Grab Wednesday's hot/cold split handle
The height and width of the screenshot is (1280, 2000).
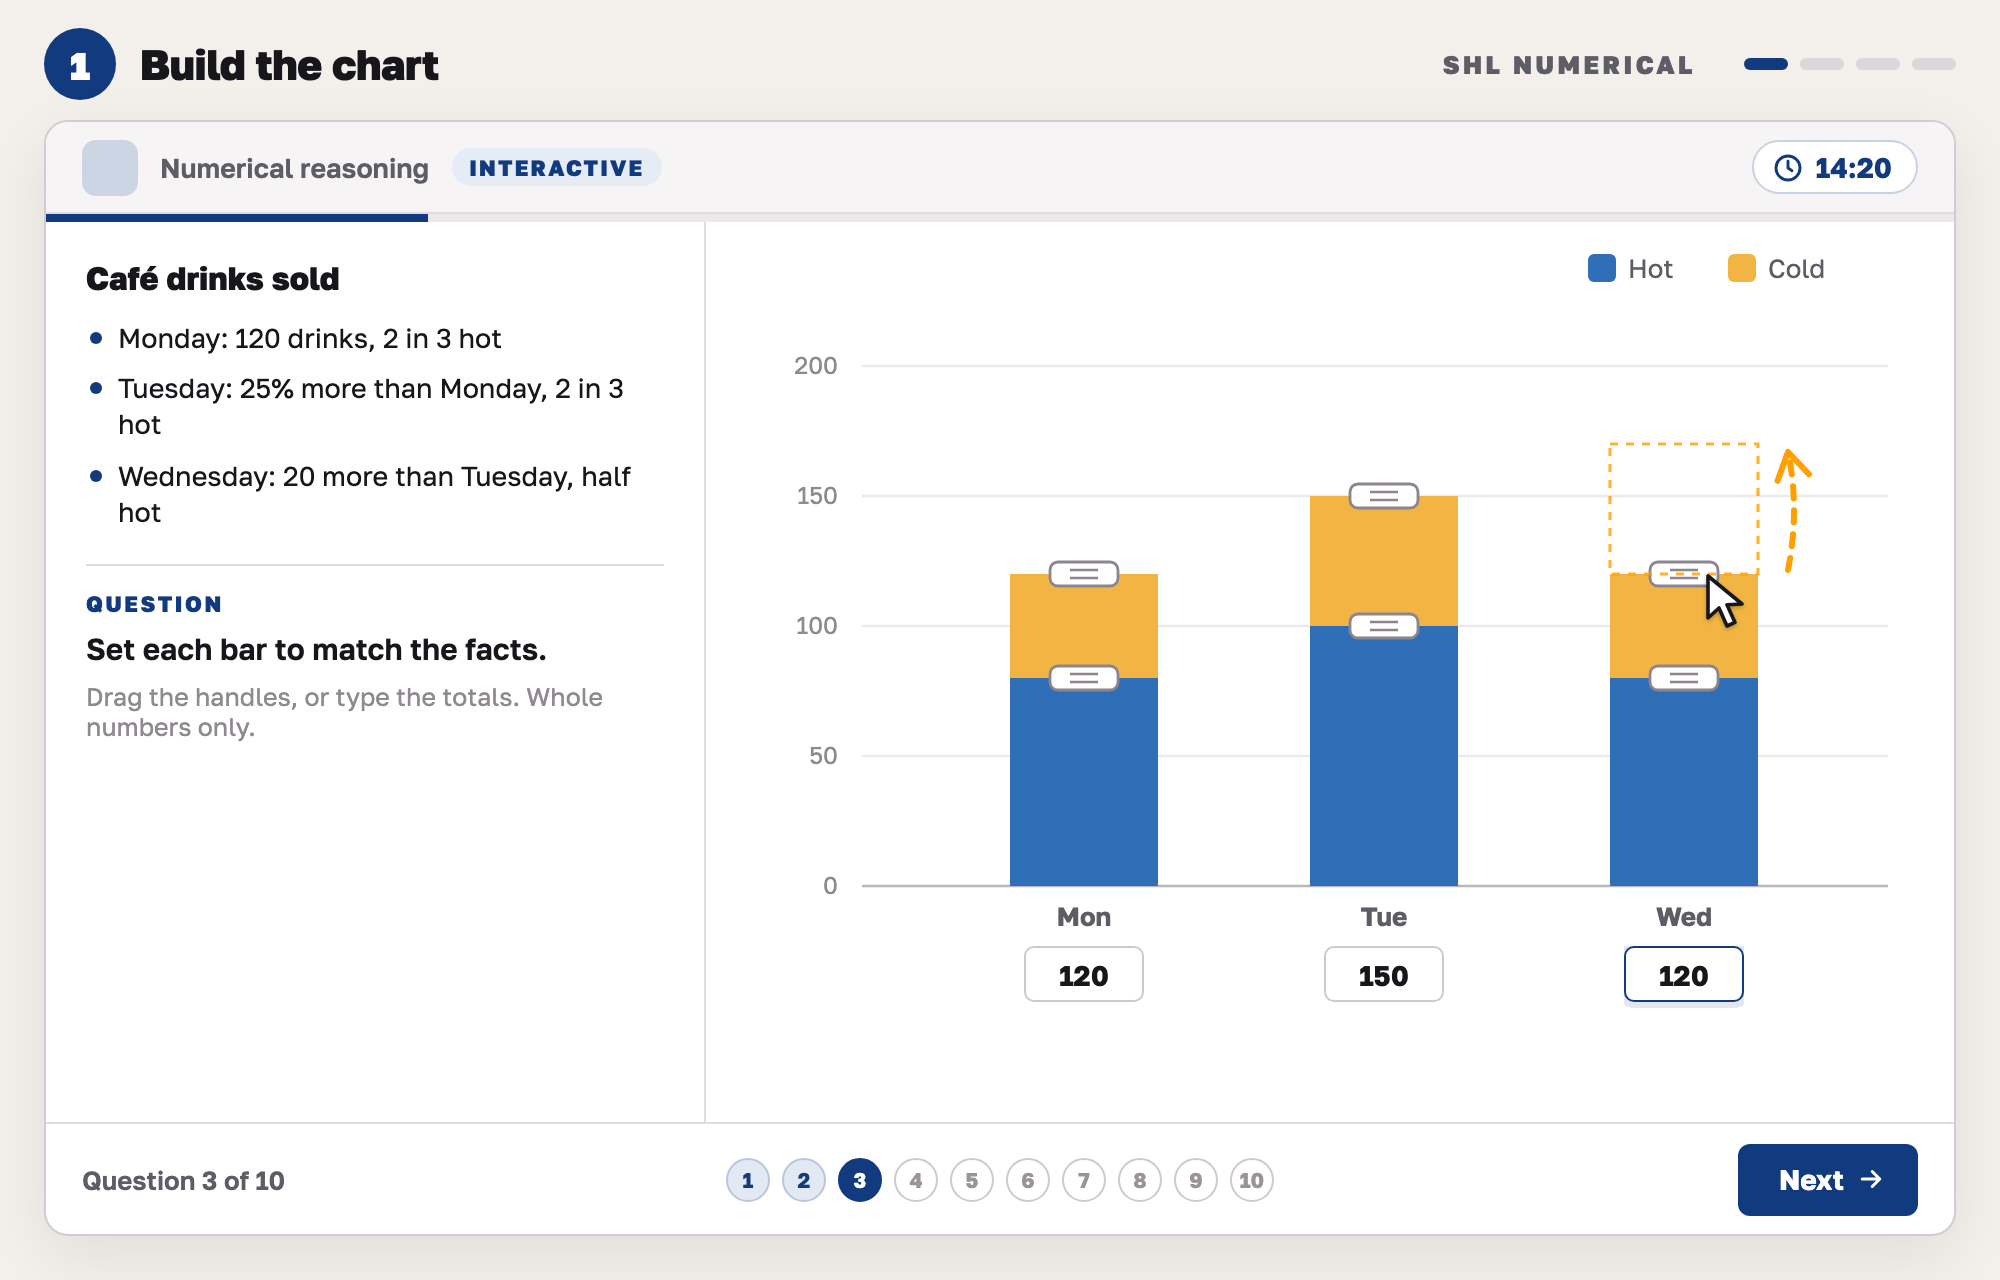click(x=1684, y=678)
